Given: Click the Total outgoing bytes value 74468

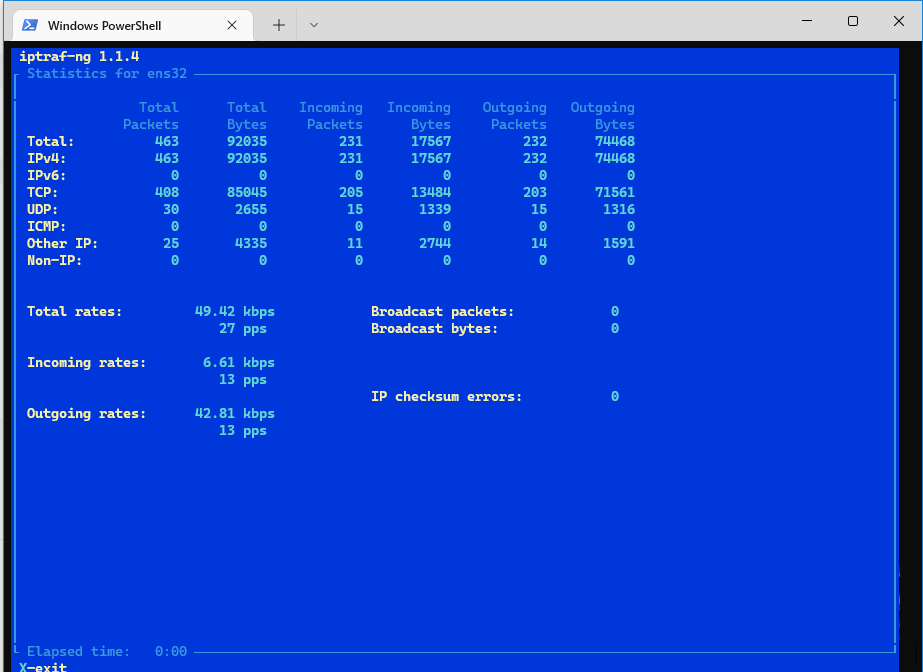Looking at the screenshot, I should click(615, 141).
